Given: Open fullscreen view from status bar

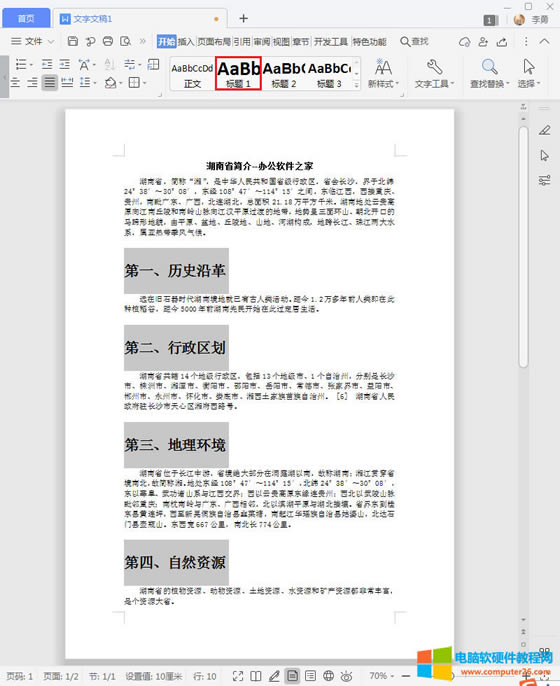Looking at the screenshot, I should [238, 676].
